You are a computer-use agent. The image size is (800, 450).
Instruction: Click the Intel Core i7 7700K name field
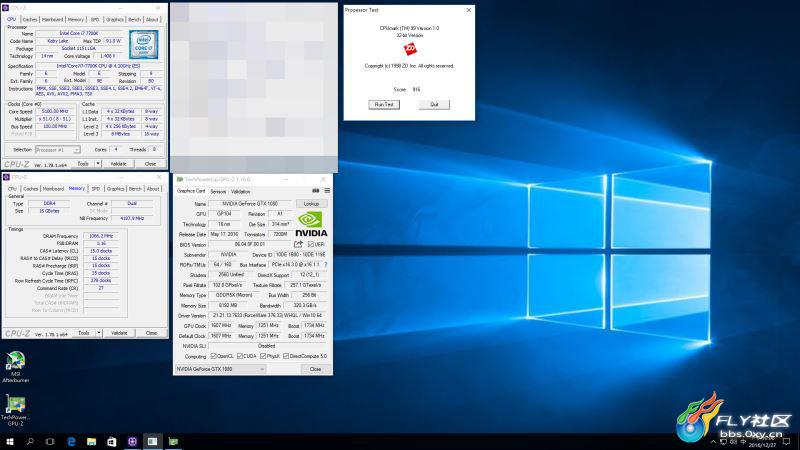pos(79,33)
